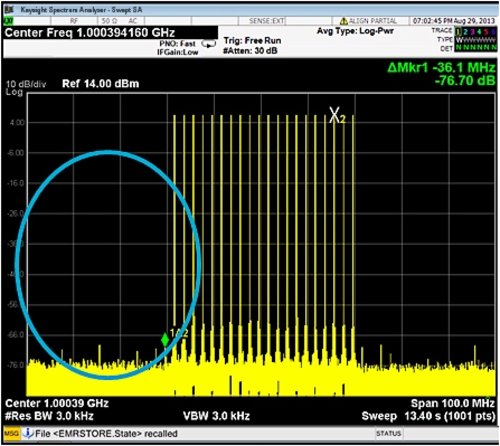500x446 pixels.
Task: Click the SENSE:EXT status field
Action: [x=267, y=21]
